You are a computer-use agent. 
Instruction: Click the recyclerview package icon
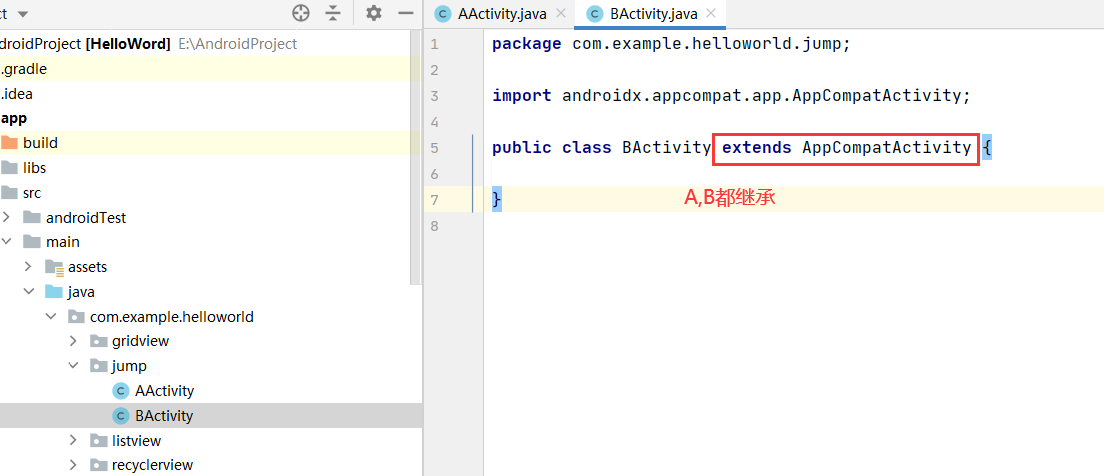tap(99, 465)
